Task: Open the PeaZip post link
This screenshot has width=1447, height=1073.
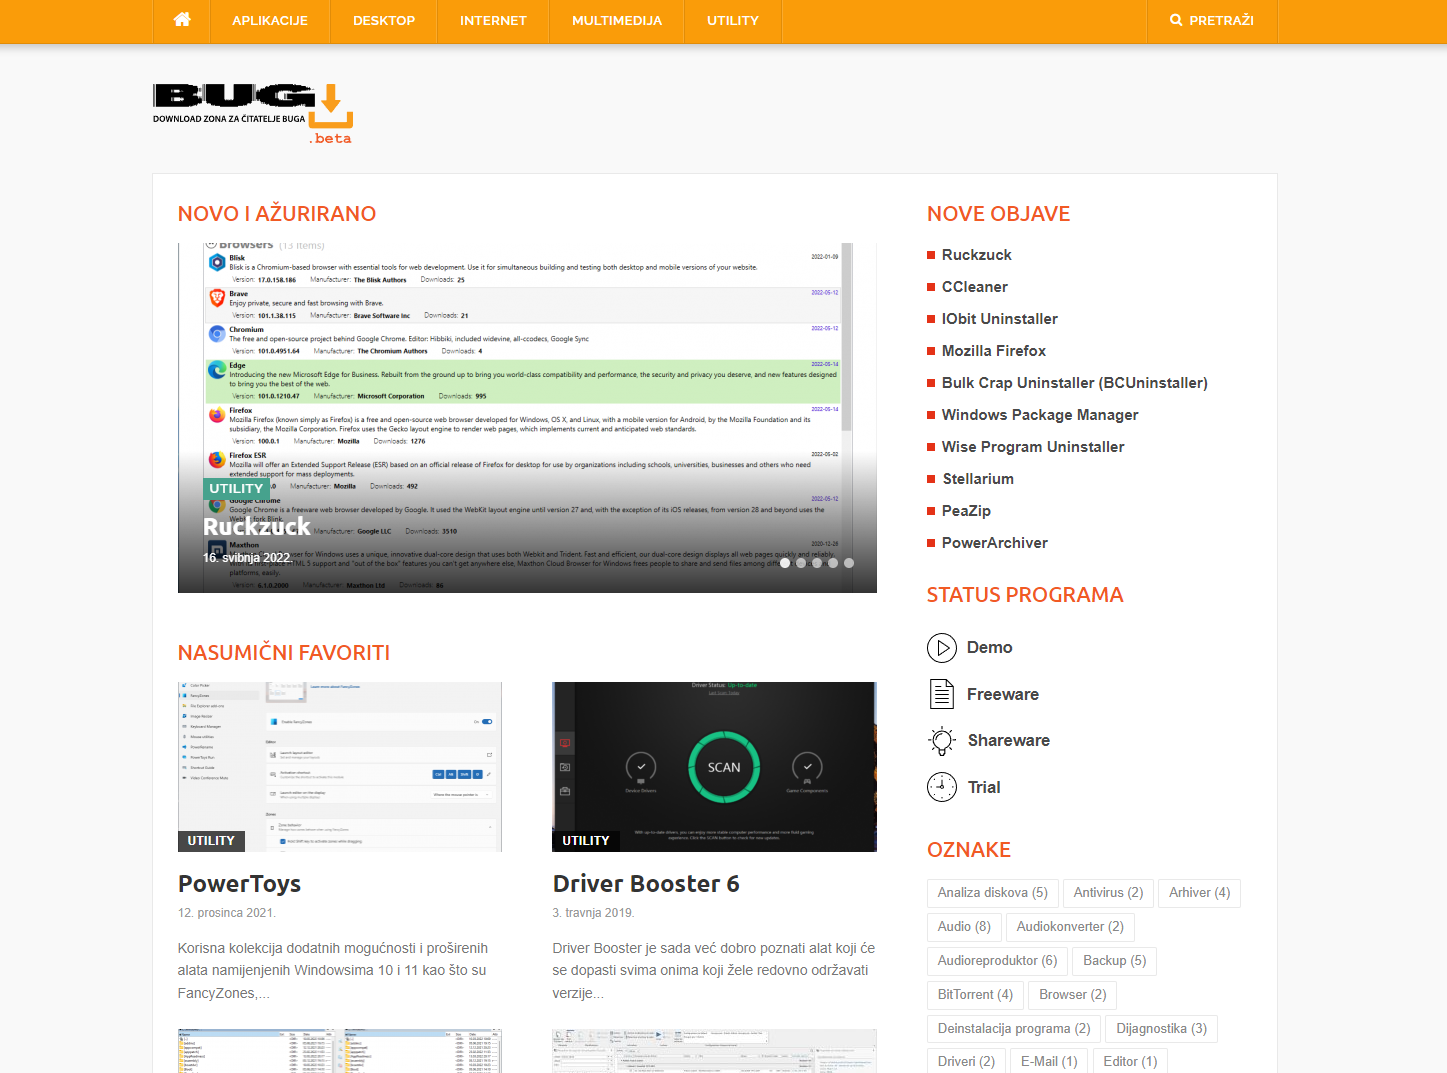Action: coord(966,511)
